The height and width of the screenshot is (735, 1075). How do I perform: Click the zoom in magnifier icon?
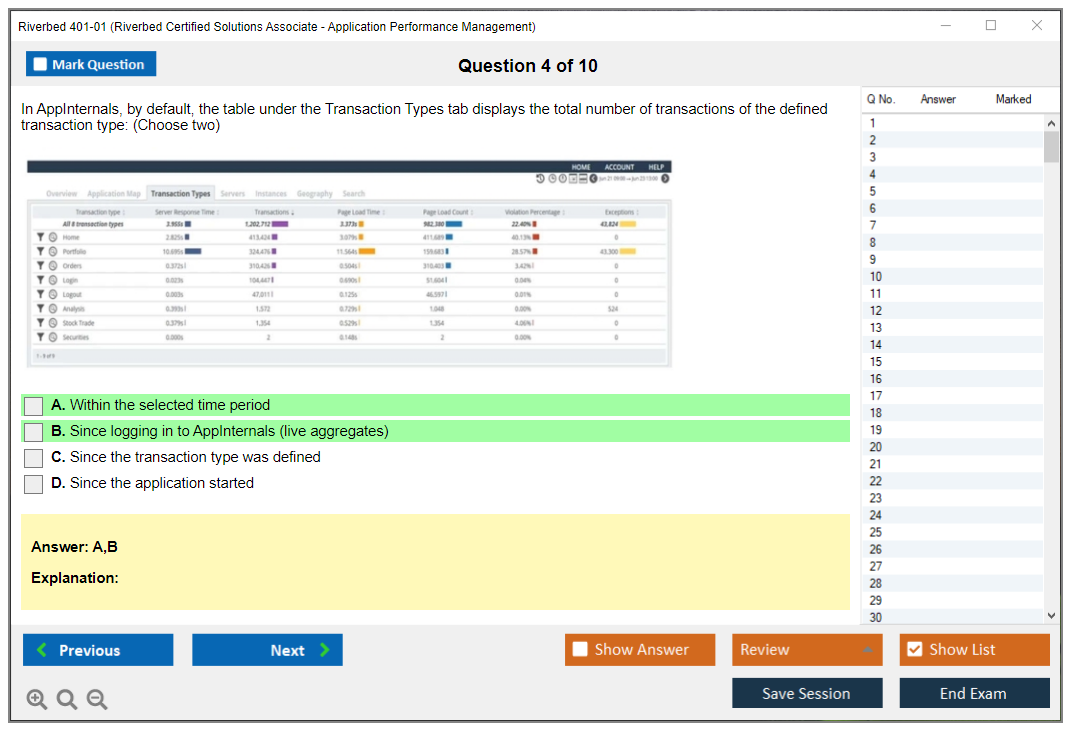[36, 700]
